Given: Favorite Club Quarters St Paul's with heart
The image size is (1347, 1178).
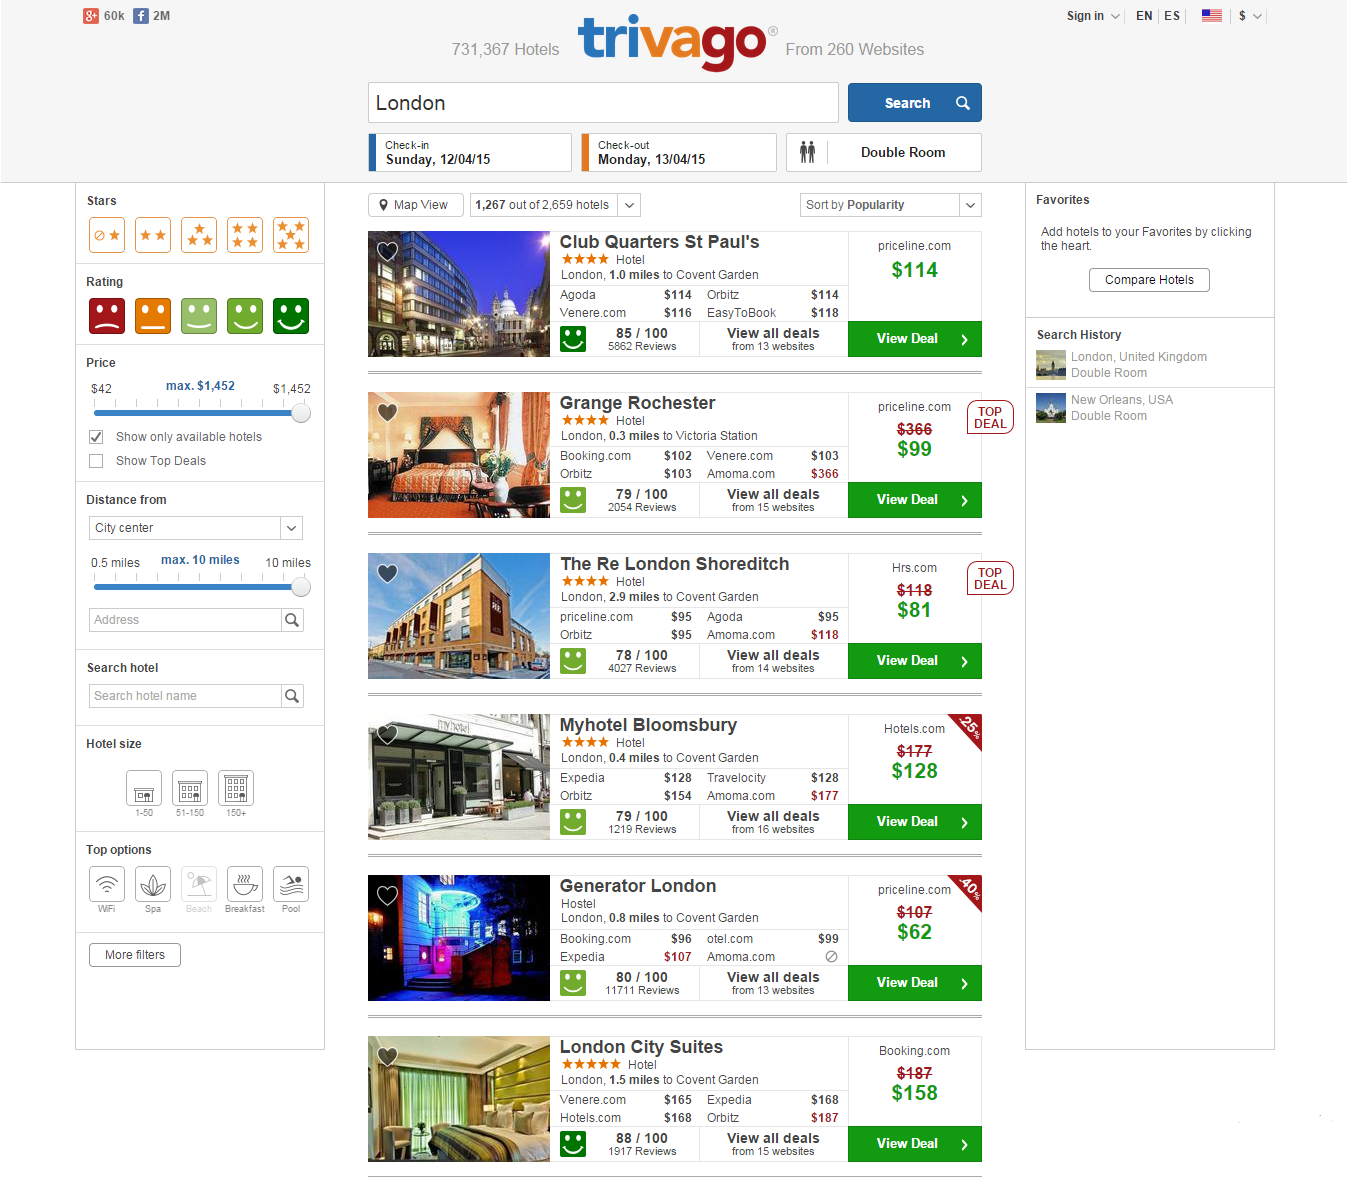Looking at the screenshot, I should (x=388, y=252).
